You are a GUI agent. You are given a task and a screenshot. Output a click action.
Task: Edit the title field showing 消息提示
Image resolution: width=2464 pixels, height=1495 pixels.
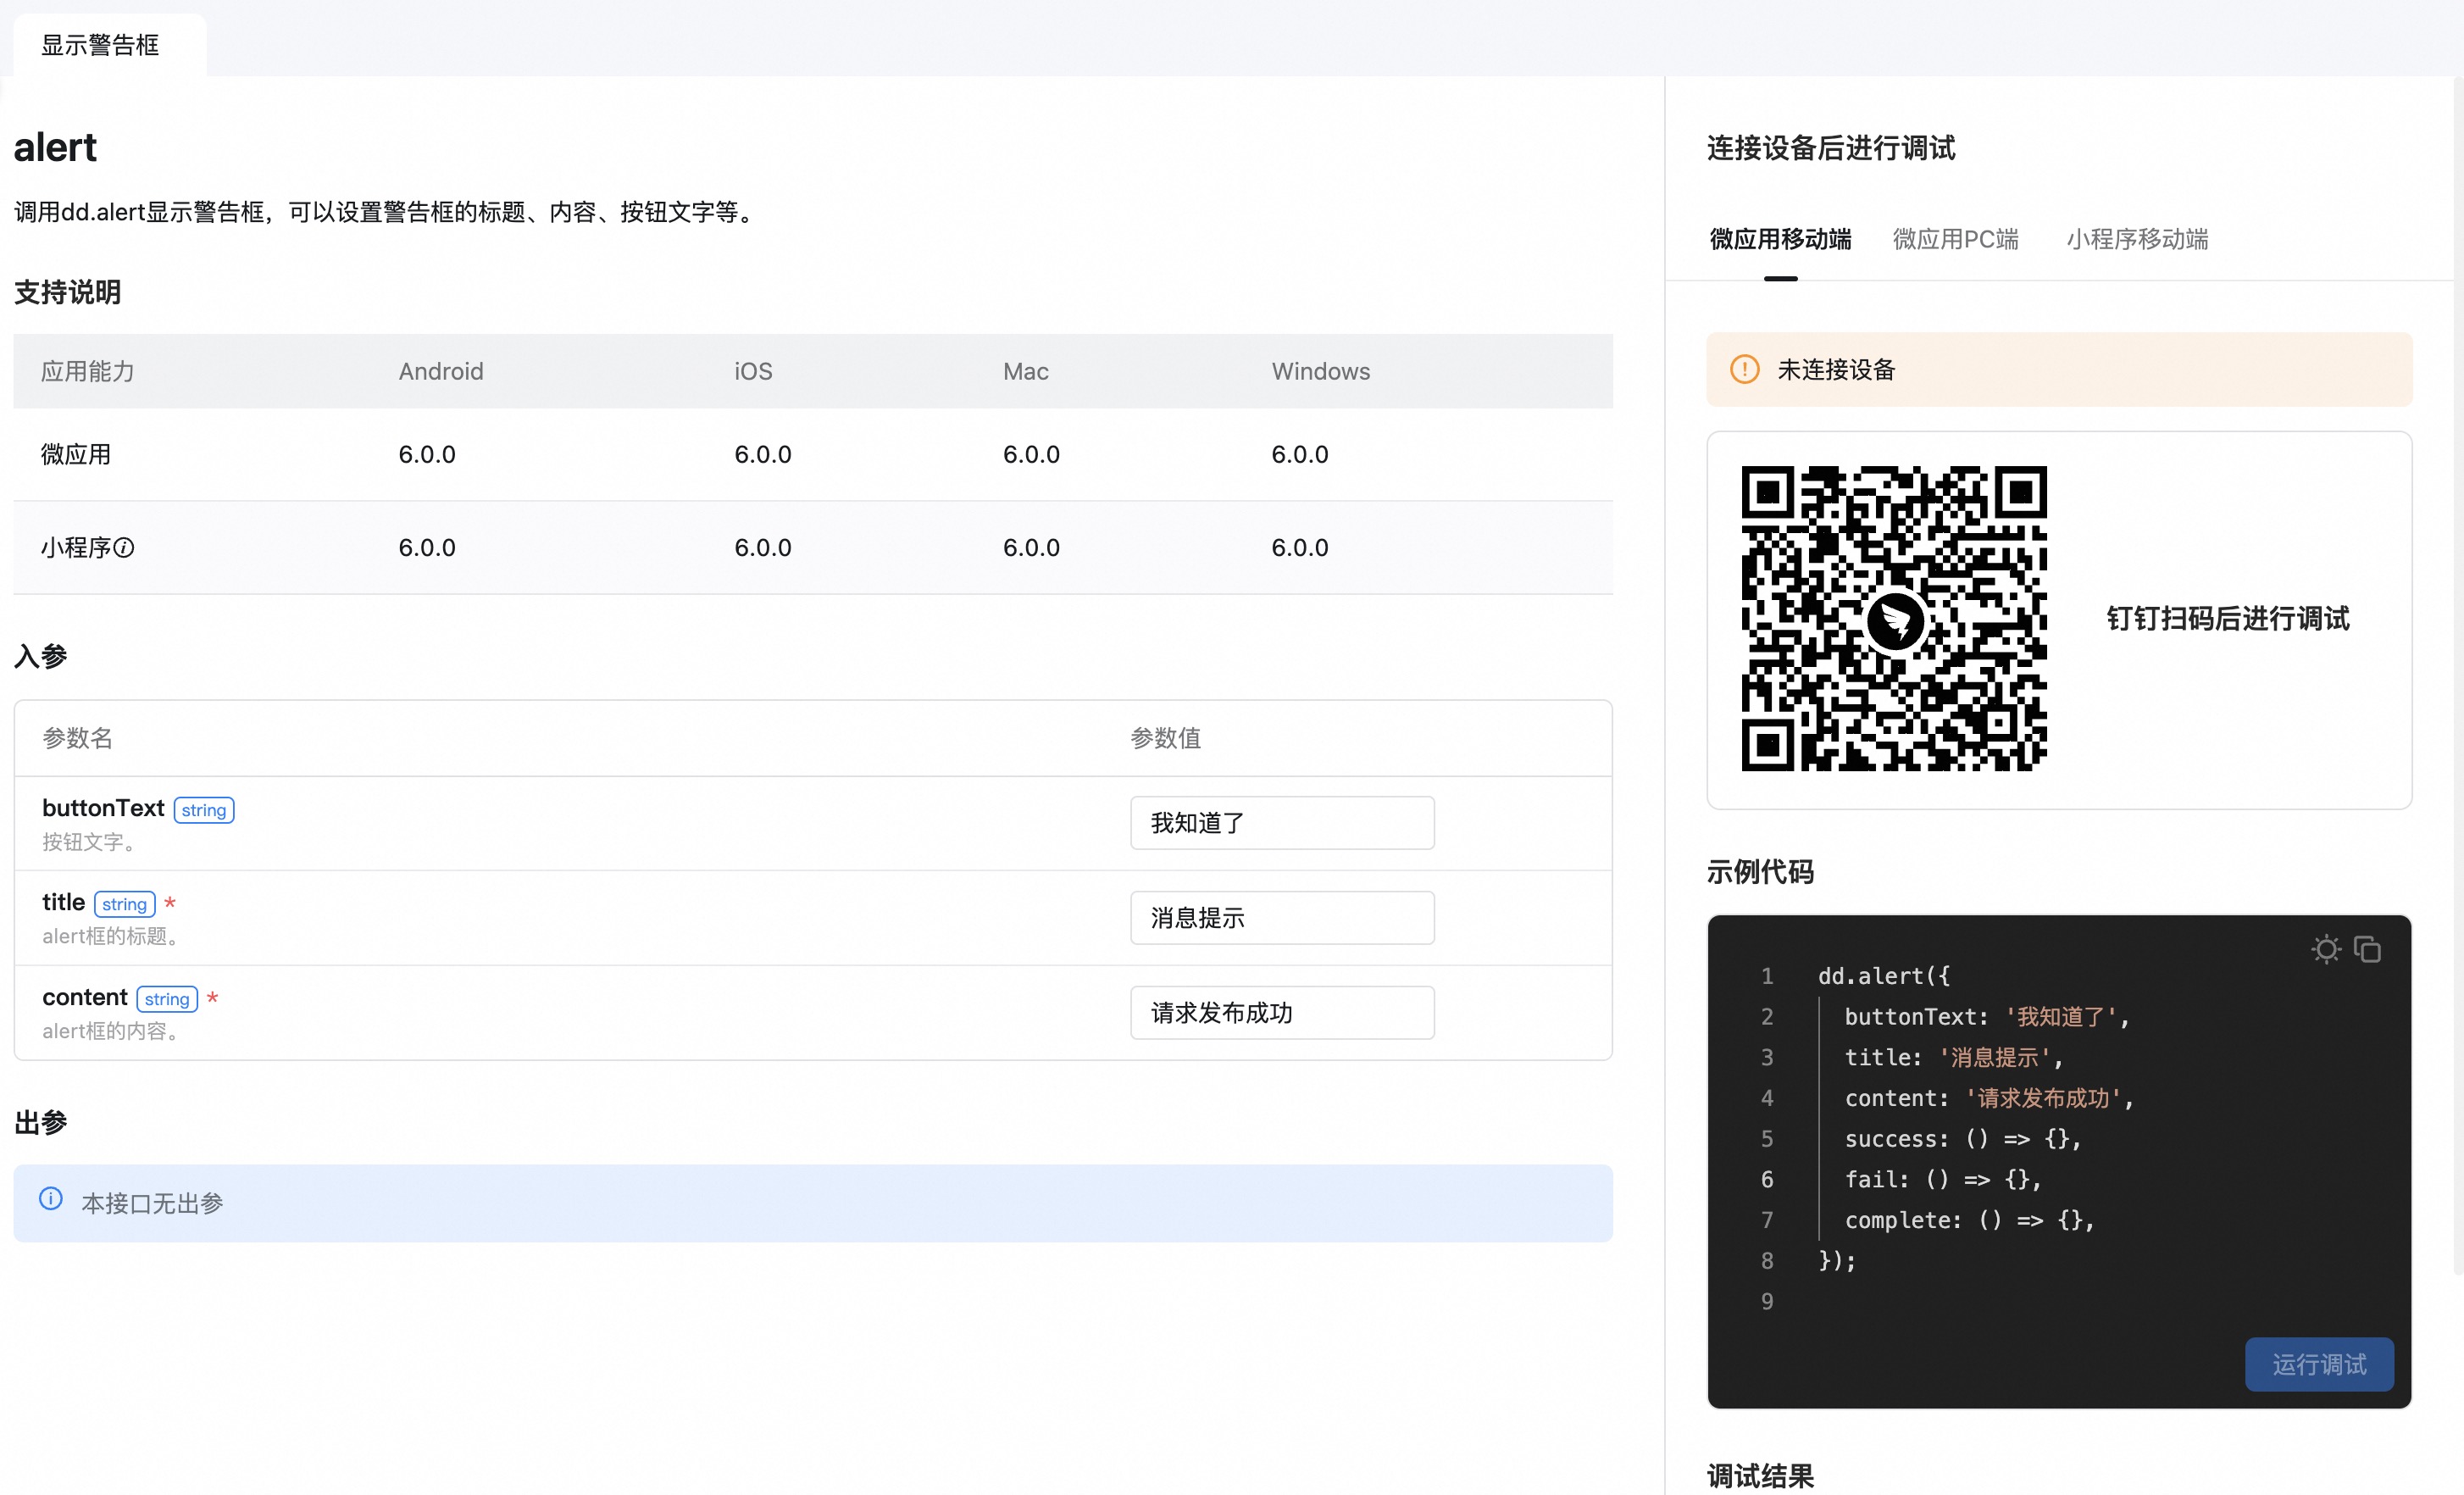click(1282, 919)
